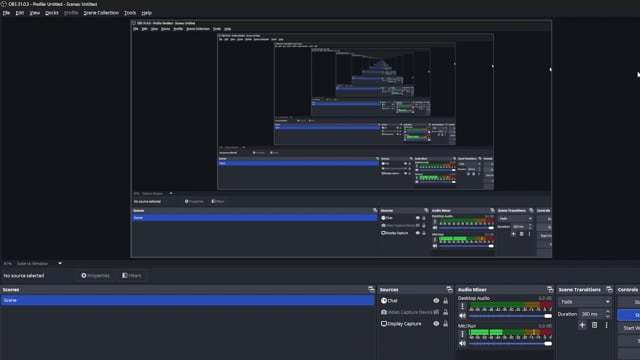Open the Help menu
This screenshot has height=360, width=640.
click(146, 13)
